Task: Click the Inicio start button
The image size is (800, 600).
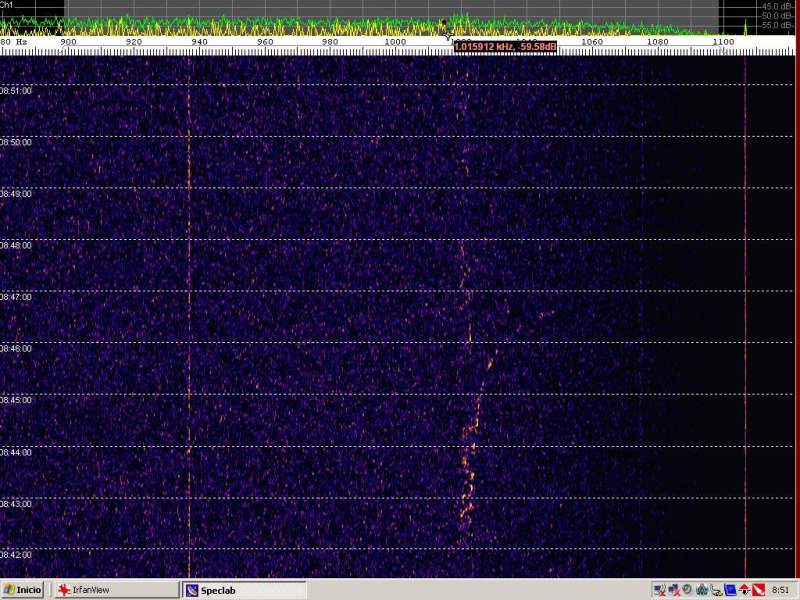Action: tap(23, 590)
